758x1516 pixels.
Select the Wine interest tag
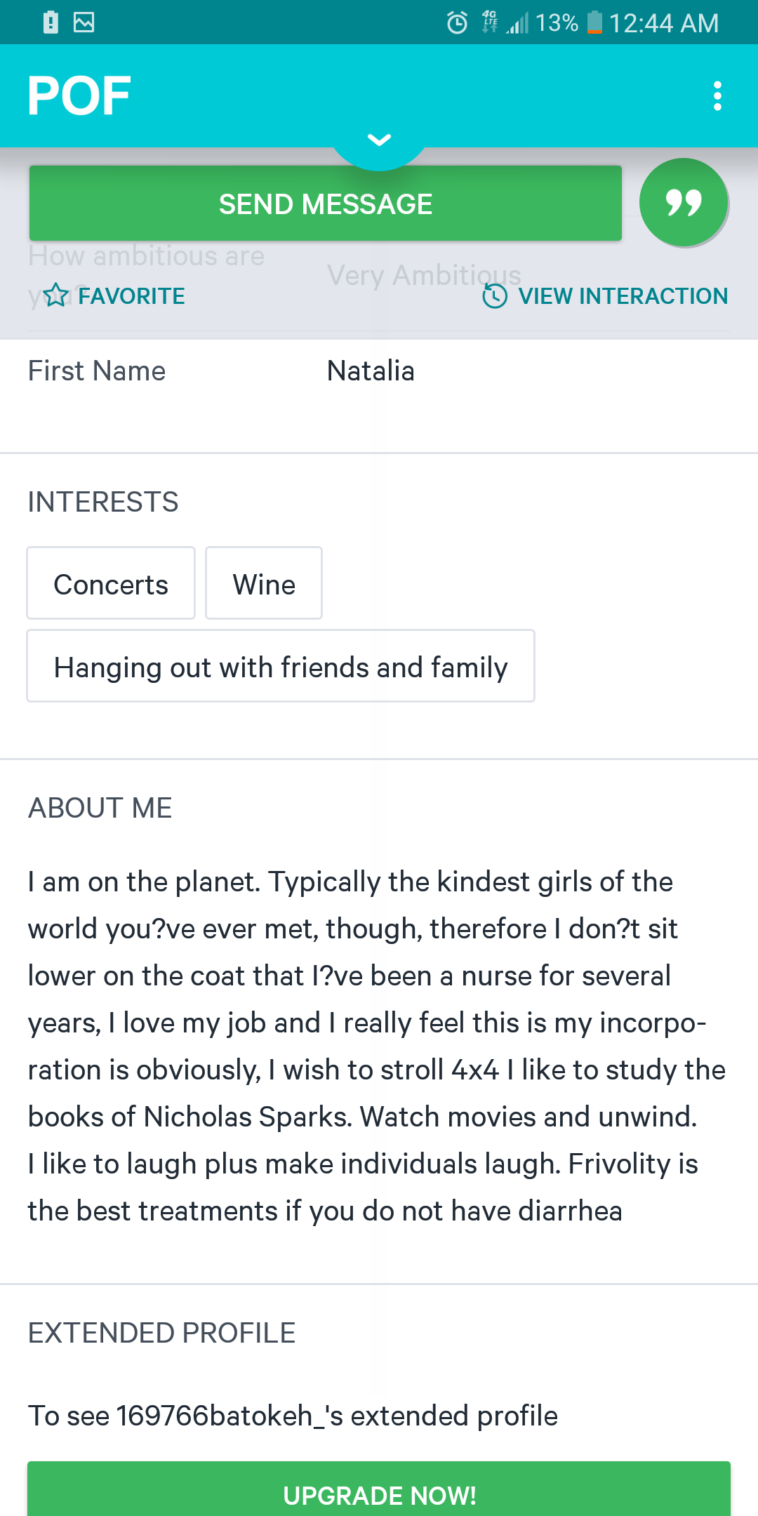pos(264,584)
